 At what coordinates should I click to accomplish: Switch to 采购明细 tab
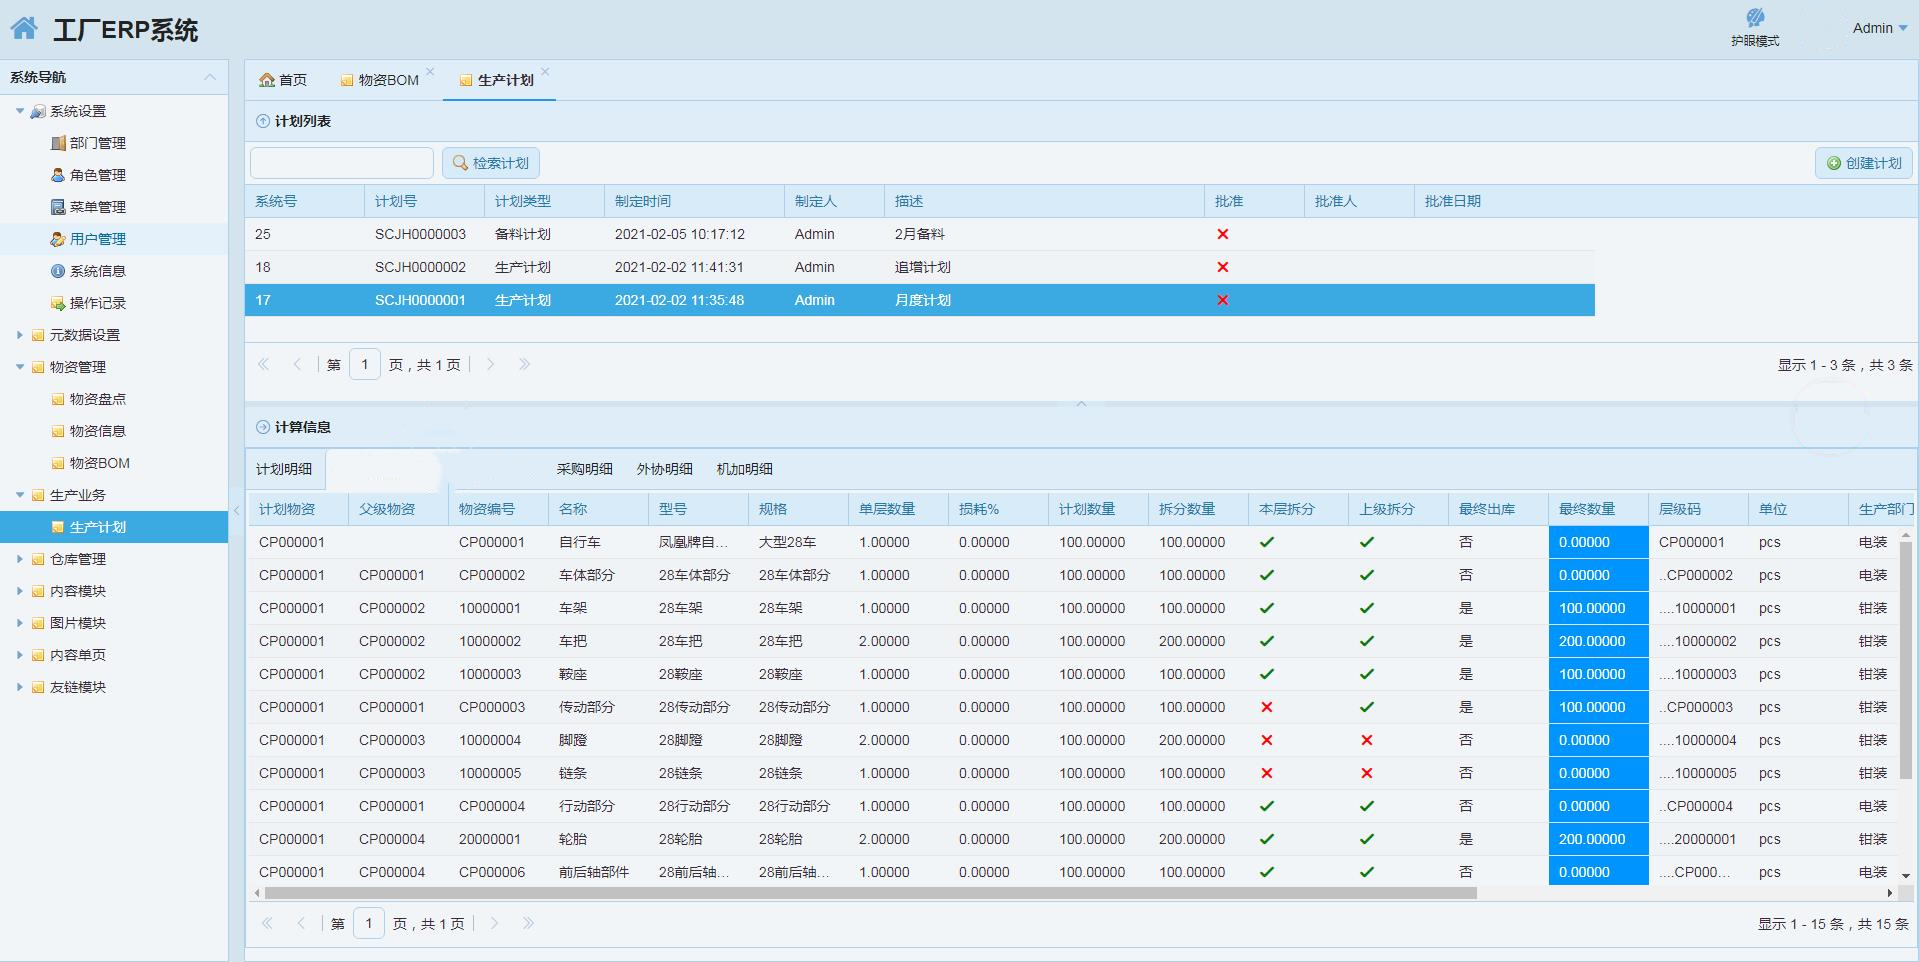(585, 469)
